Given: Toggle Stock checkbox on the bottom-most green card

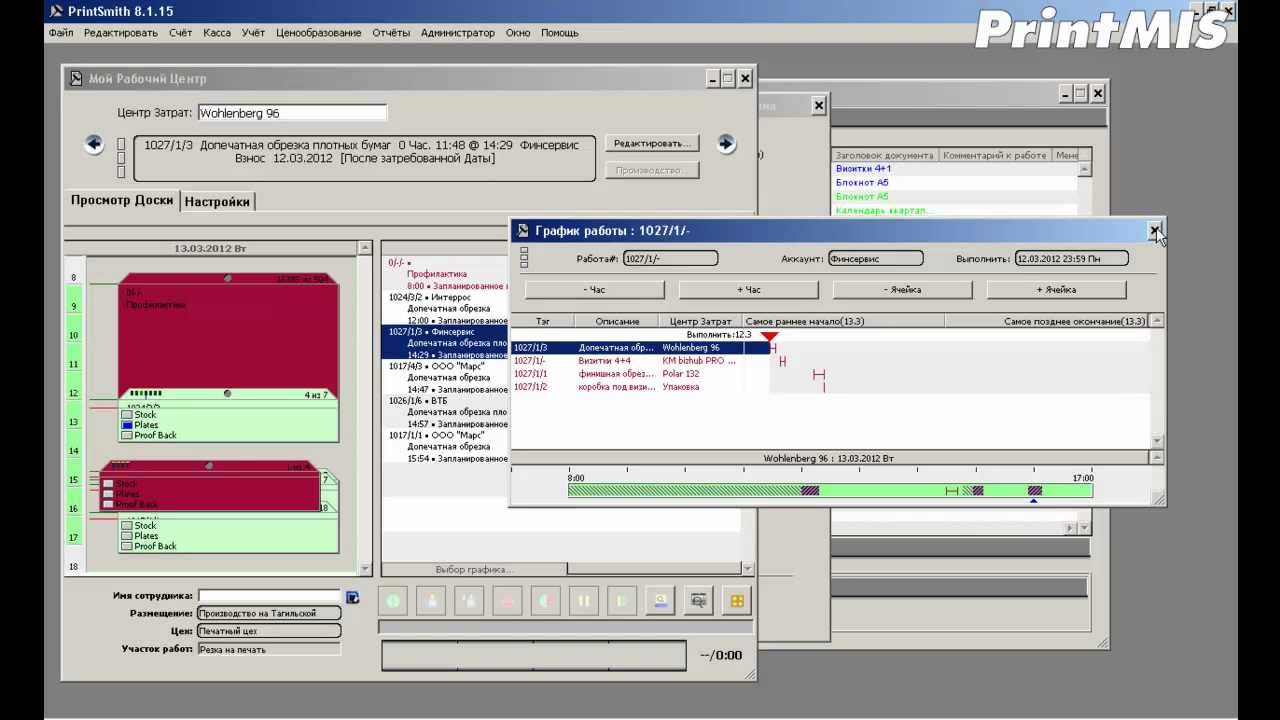Looking at the screenshot, I should (x=126, y=525).
